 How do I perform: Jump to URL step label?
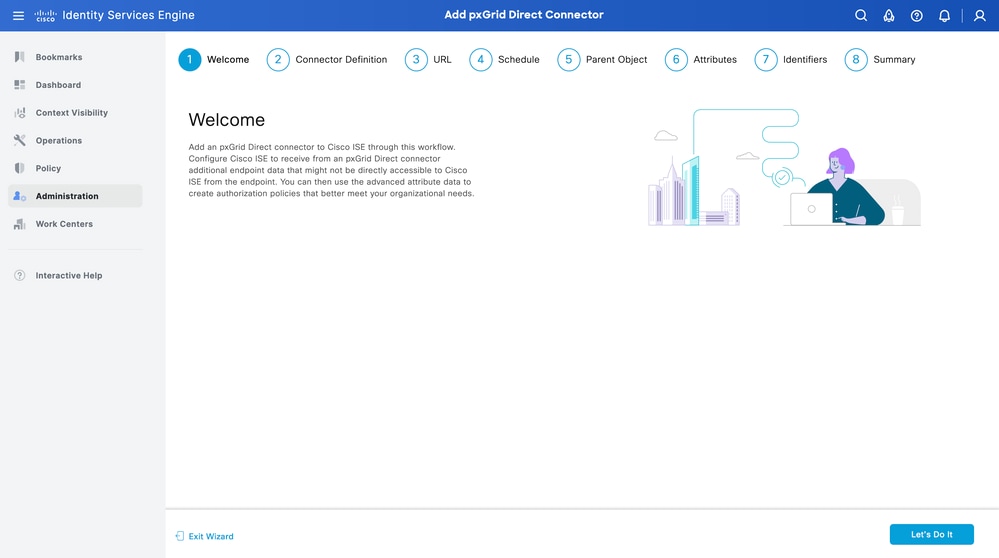click(442, 59)
